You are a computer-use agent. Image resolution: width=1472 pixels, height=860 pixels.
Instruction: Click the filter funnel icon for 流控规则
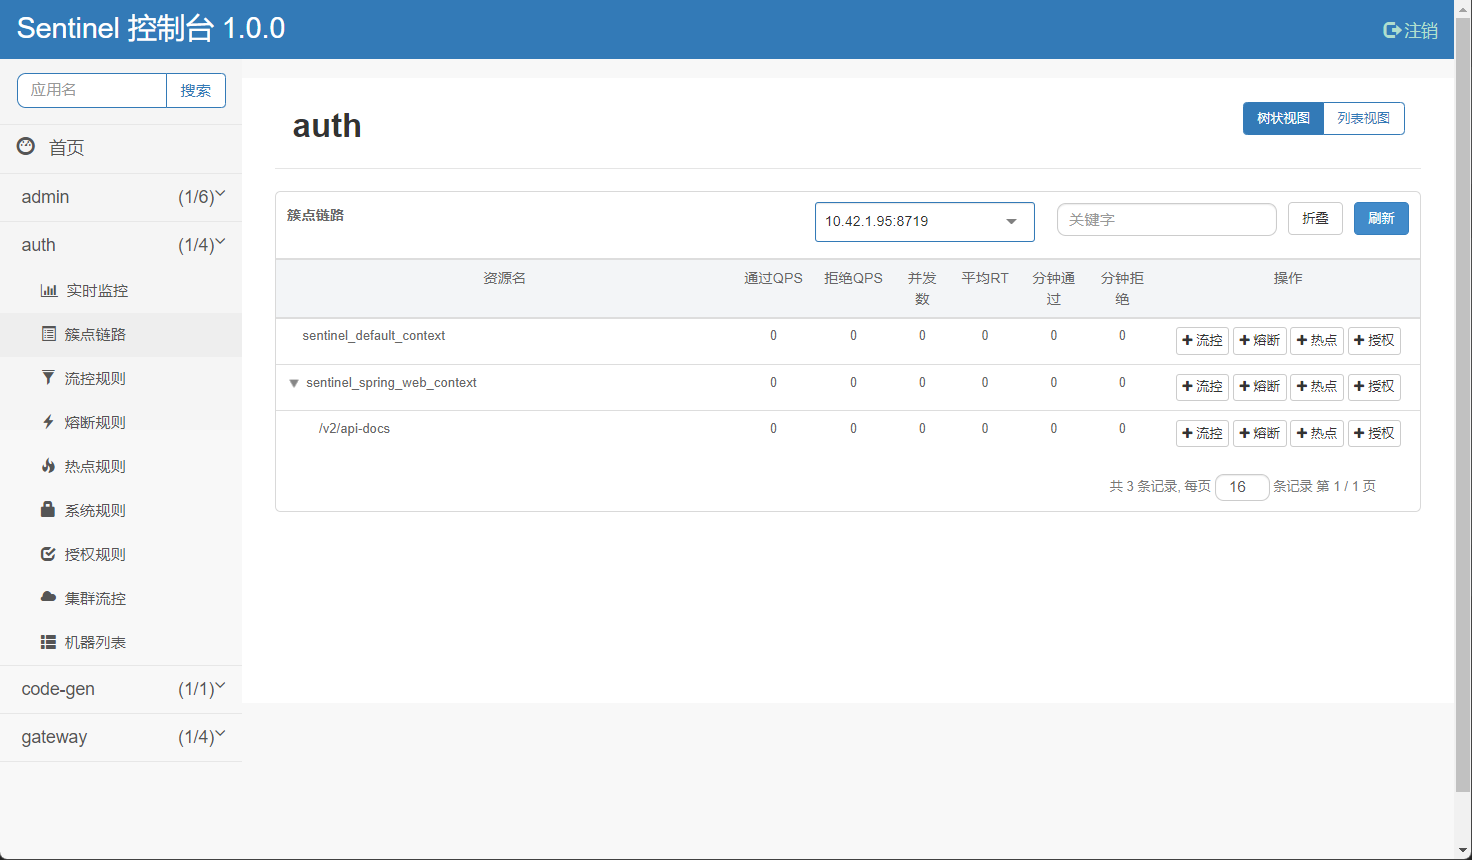[x=48, y=378]
